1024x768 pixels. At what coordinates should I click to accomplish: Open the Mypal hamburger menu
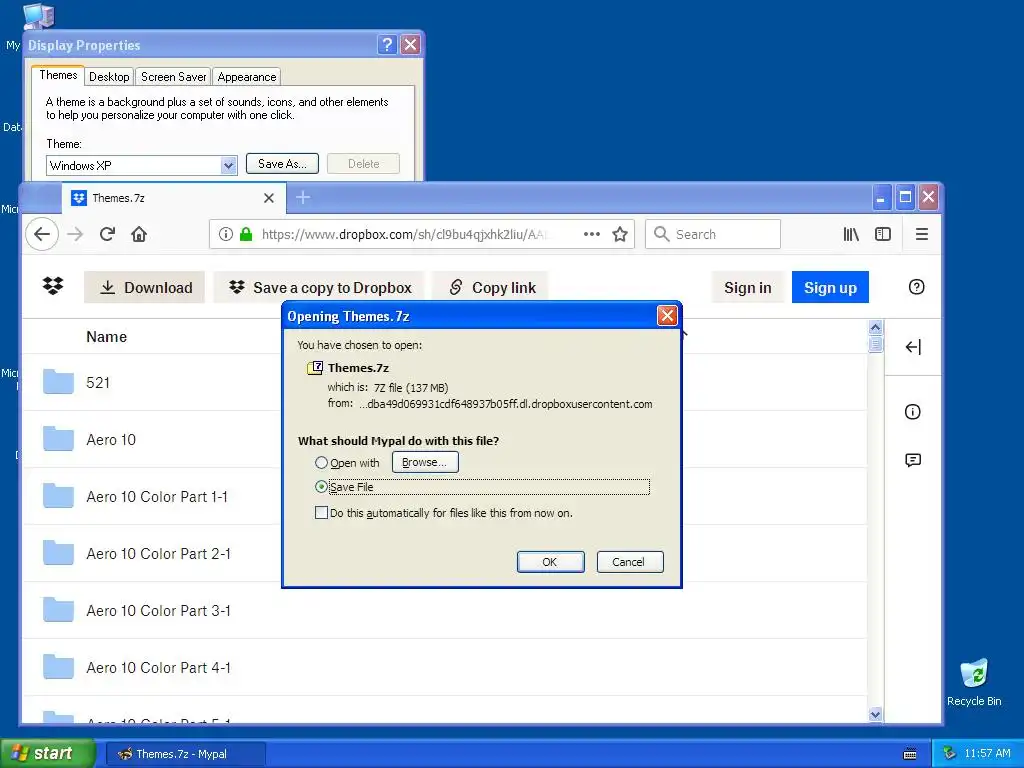pos(921,234)
